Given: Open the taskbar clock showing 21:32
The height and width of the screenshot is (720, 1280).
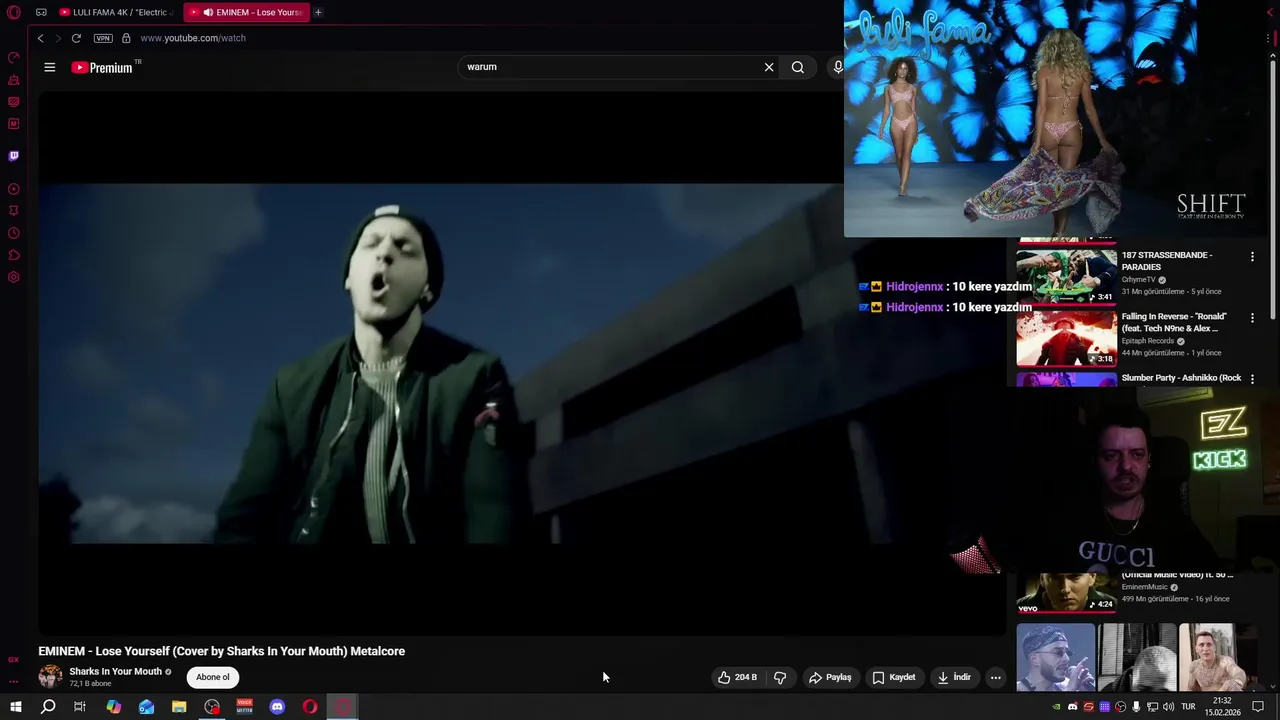Looking at the screenshot, I should [1222, 707].
